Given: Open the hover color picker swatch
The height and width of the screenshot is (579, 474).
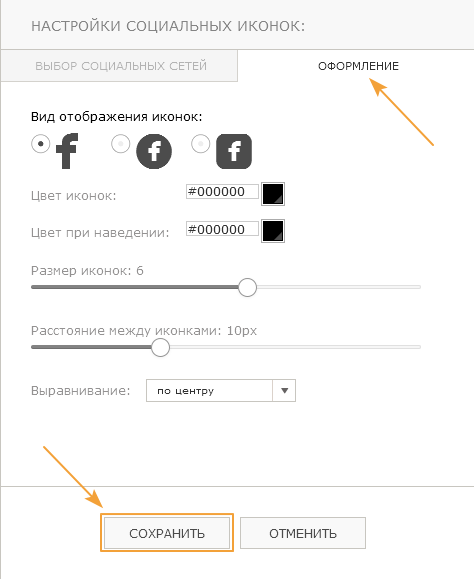Looking at the screenshot, I should (x=273, y=231).
